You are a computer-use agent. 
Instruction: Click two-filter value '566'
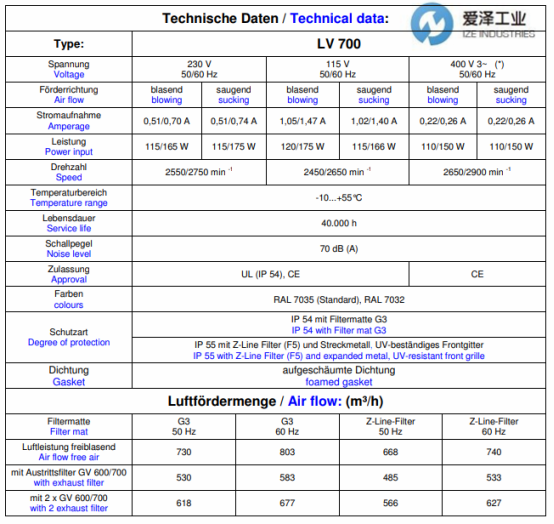[x=390, y=503]
